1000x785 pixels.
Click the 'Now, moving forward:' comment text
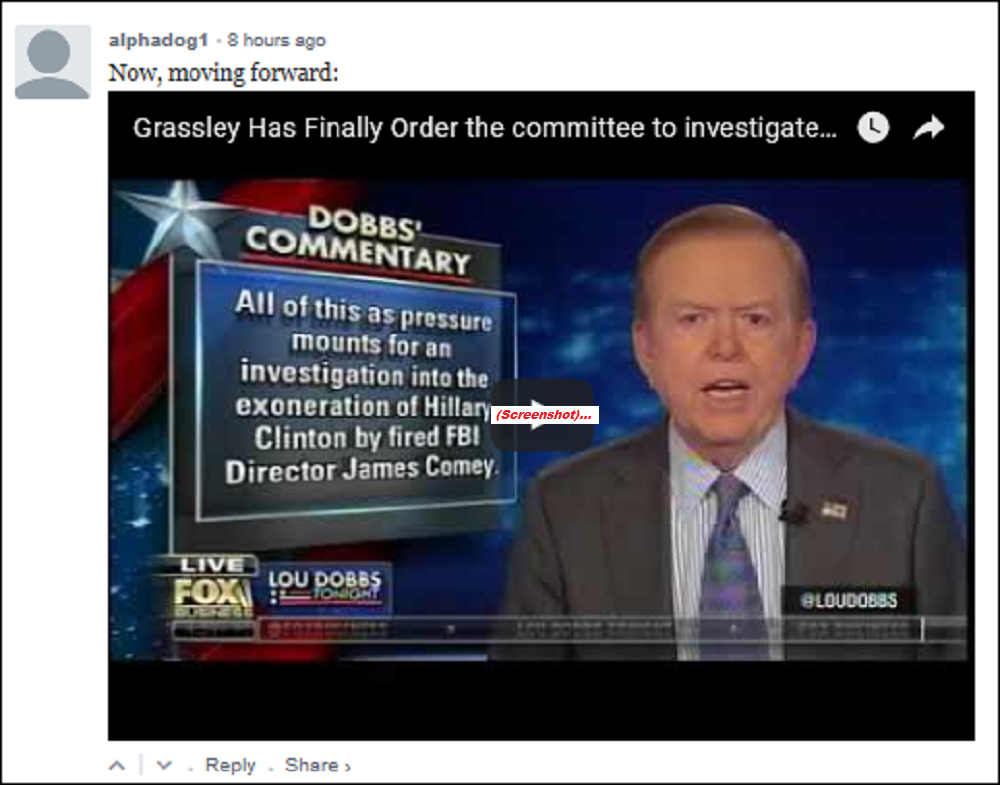coord(223,73)
